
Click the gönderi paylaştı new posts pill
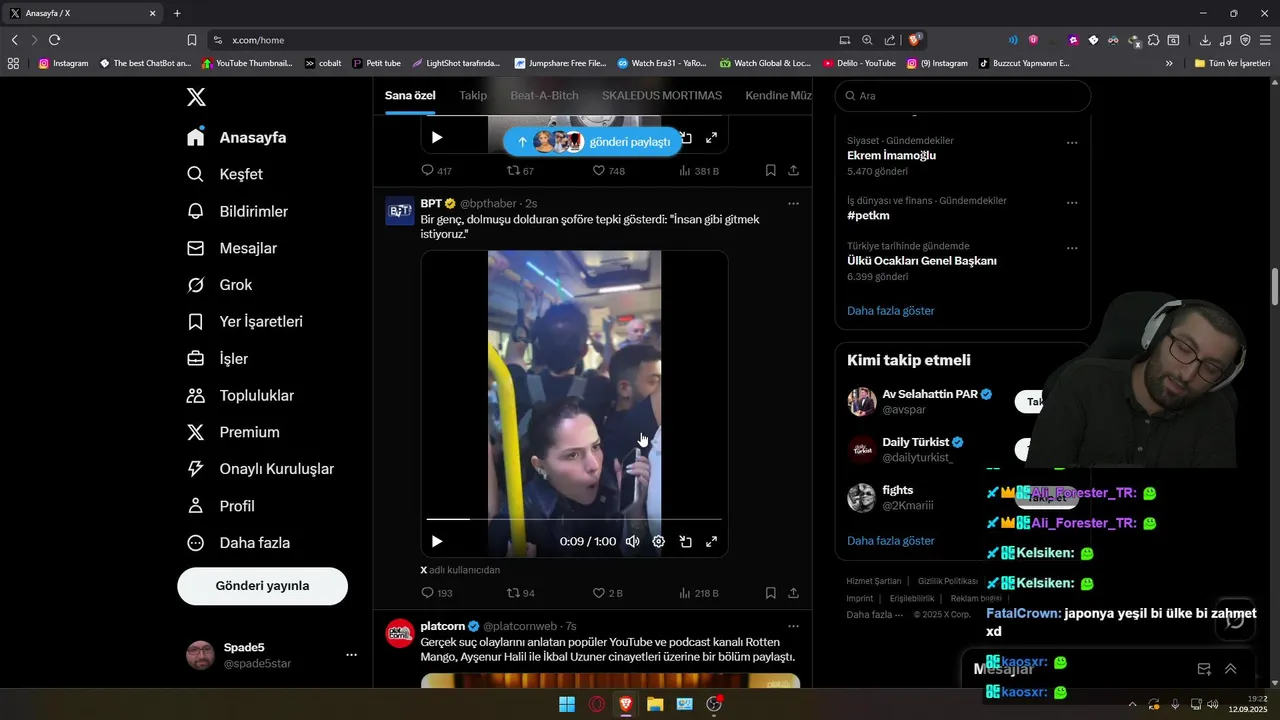click(592, 142)
